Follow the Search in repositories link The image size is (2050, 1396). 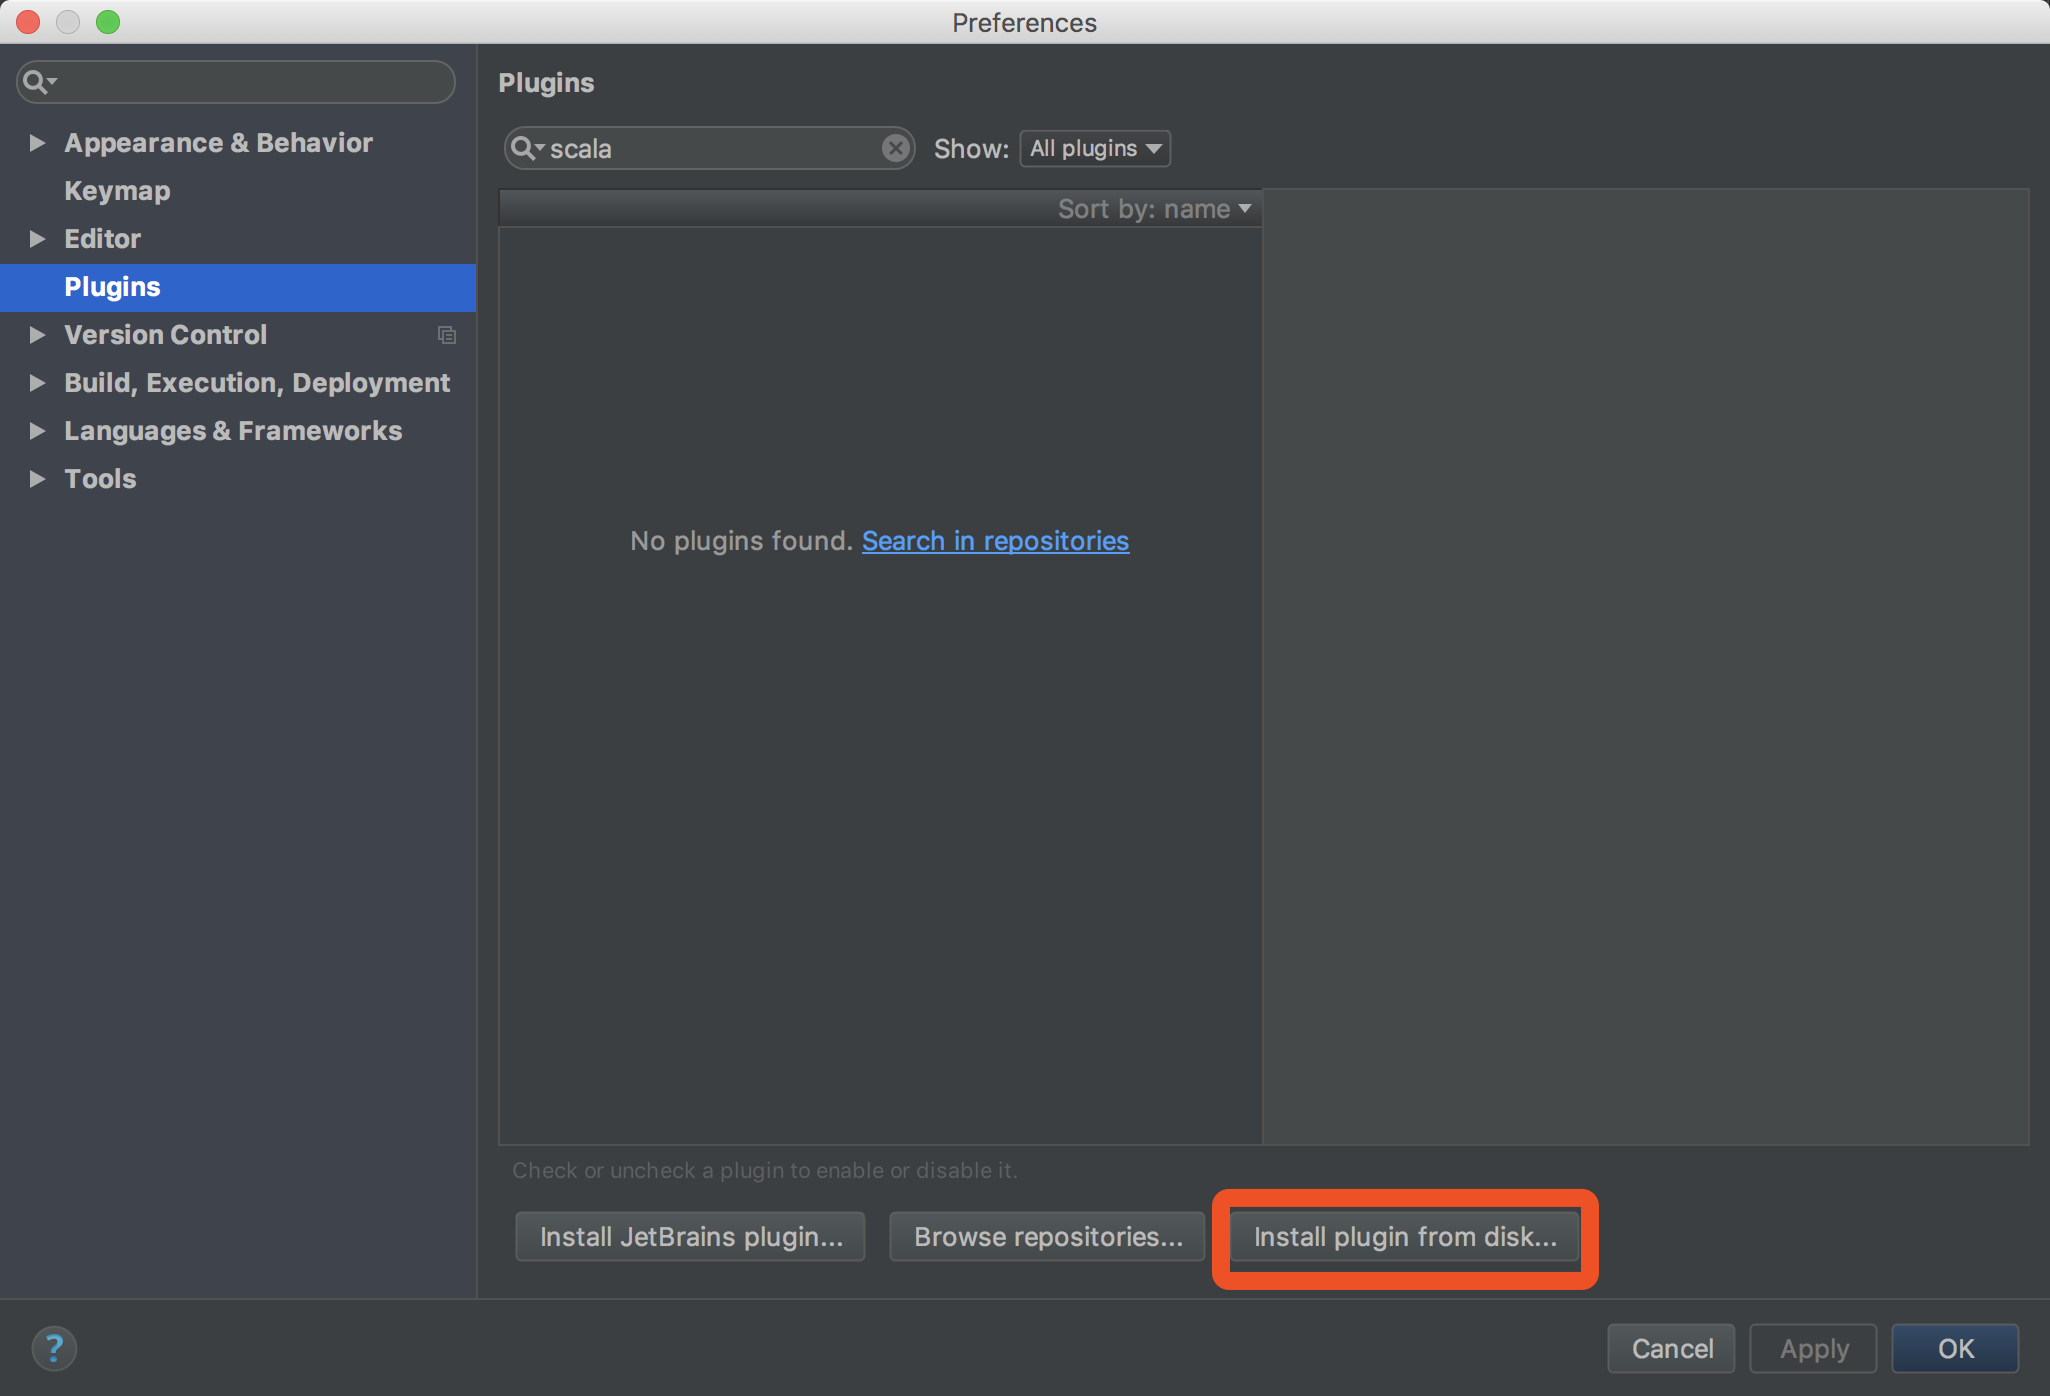(x=995, y=541)
